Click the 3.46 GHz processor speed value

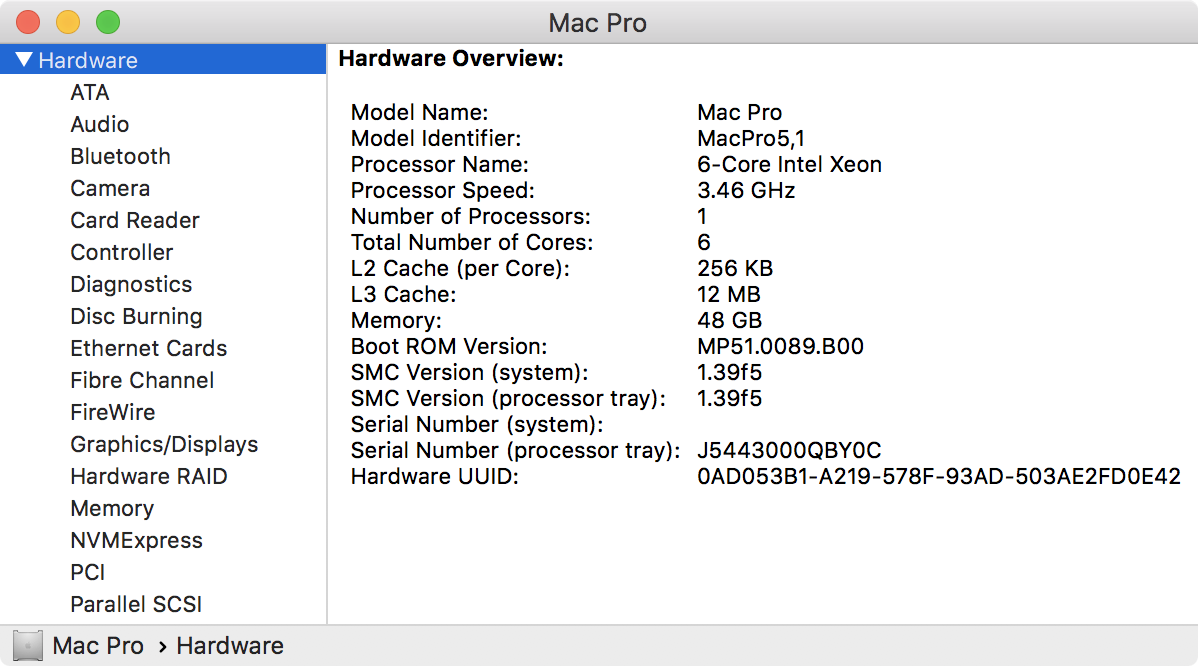746,191
